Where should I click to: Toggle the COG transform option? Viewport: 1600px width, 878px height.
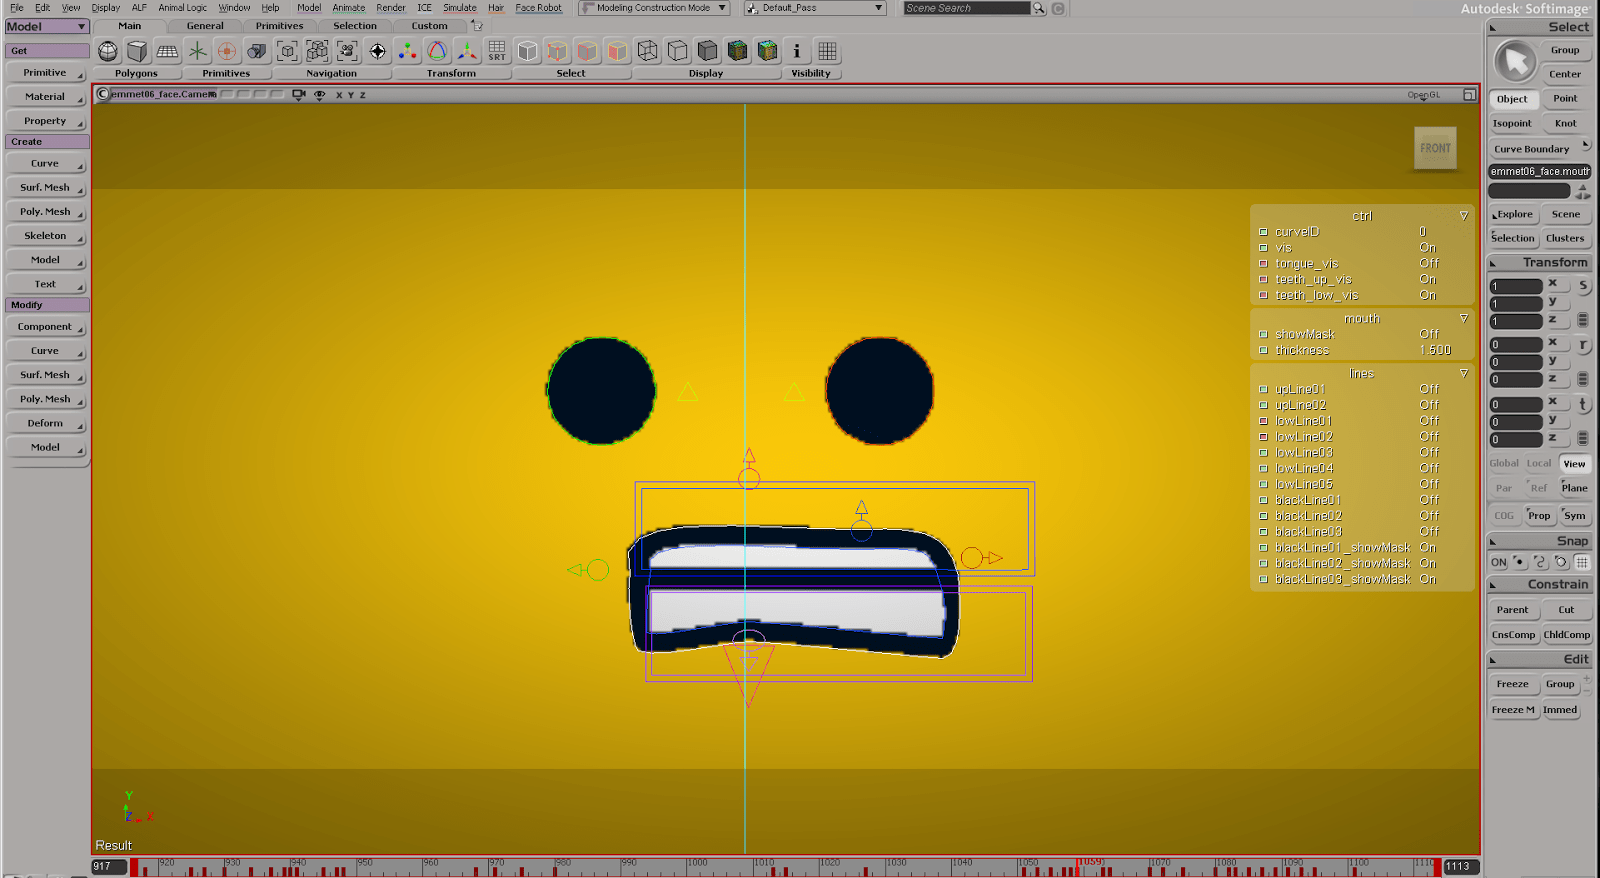point(1504,516)
